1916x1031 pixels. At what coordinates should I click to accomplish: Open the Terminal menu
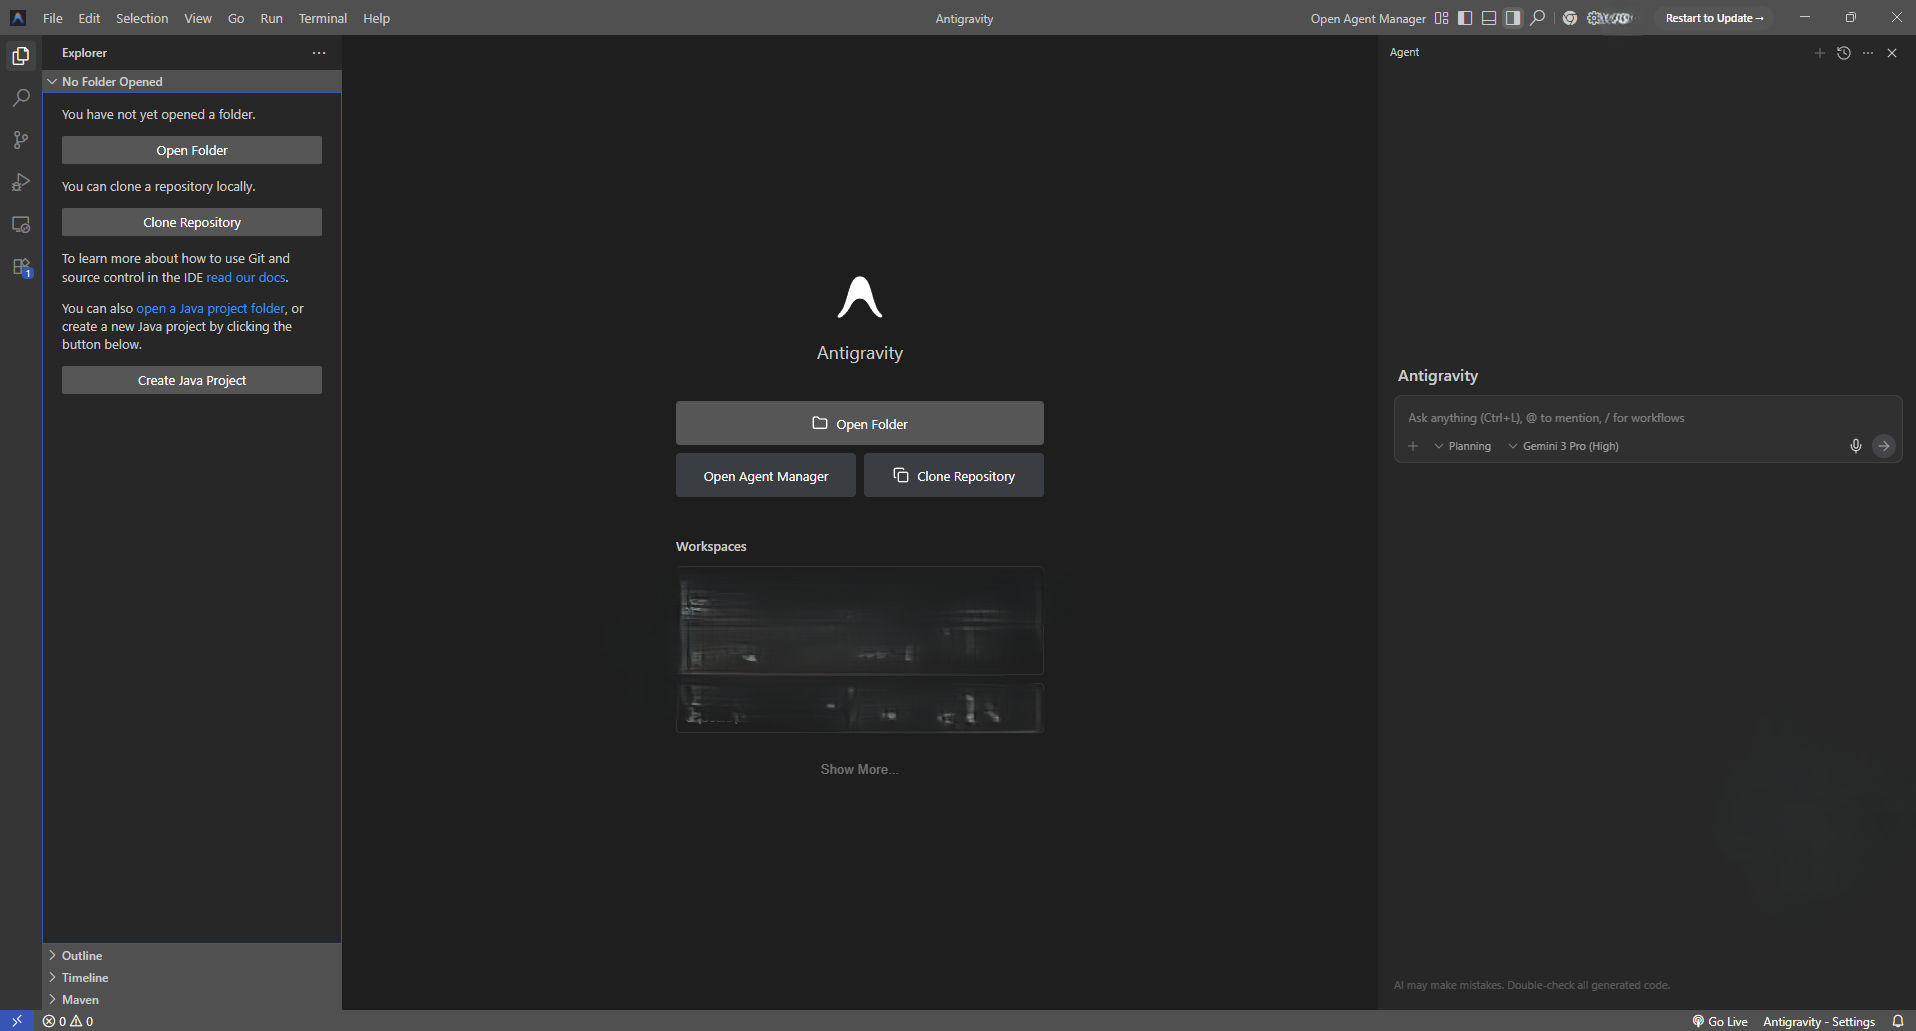click(x=322, y=18)
